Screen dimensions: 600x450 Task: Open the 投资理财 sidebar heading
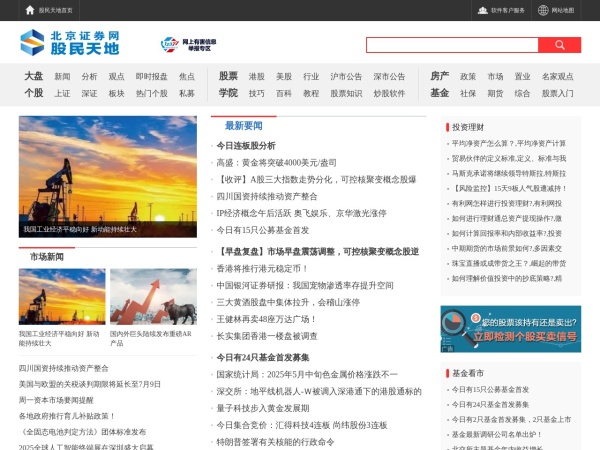[x=468, y=127]
